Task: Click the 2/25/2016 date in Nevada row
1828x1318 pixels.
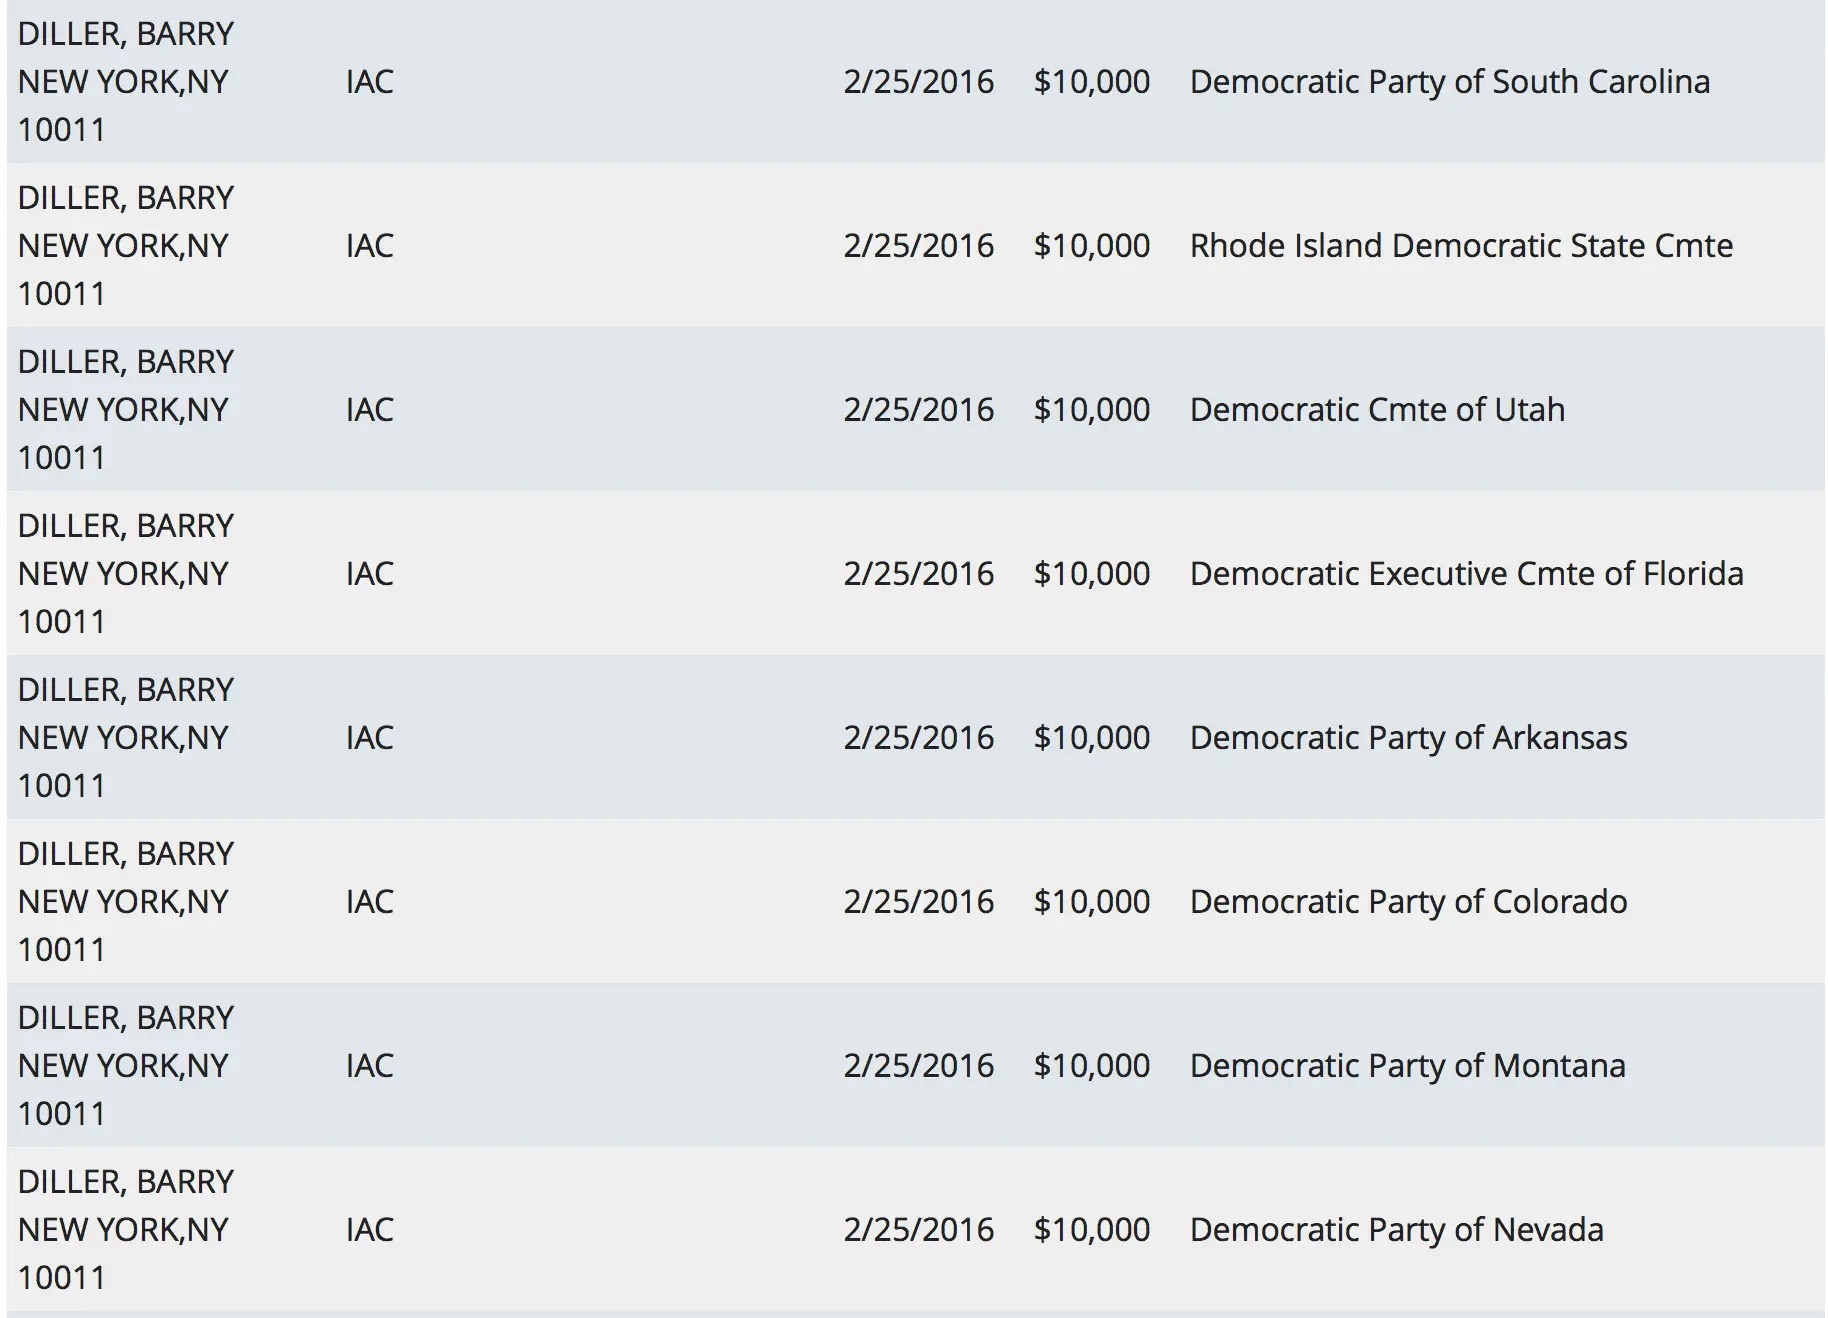Action: (918, 1230)
